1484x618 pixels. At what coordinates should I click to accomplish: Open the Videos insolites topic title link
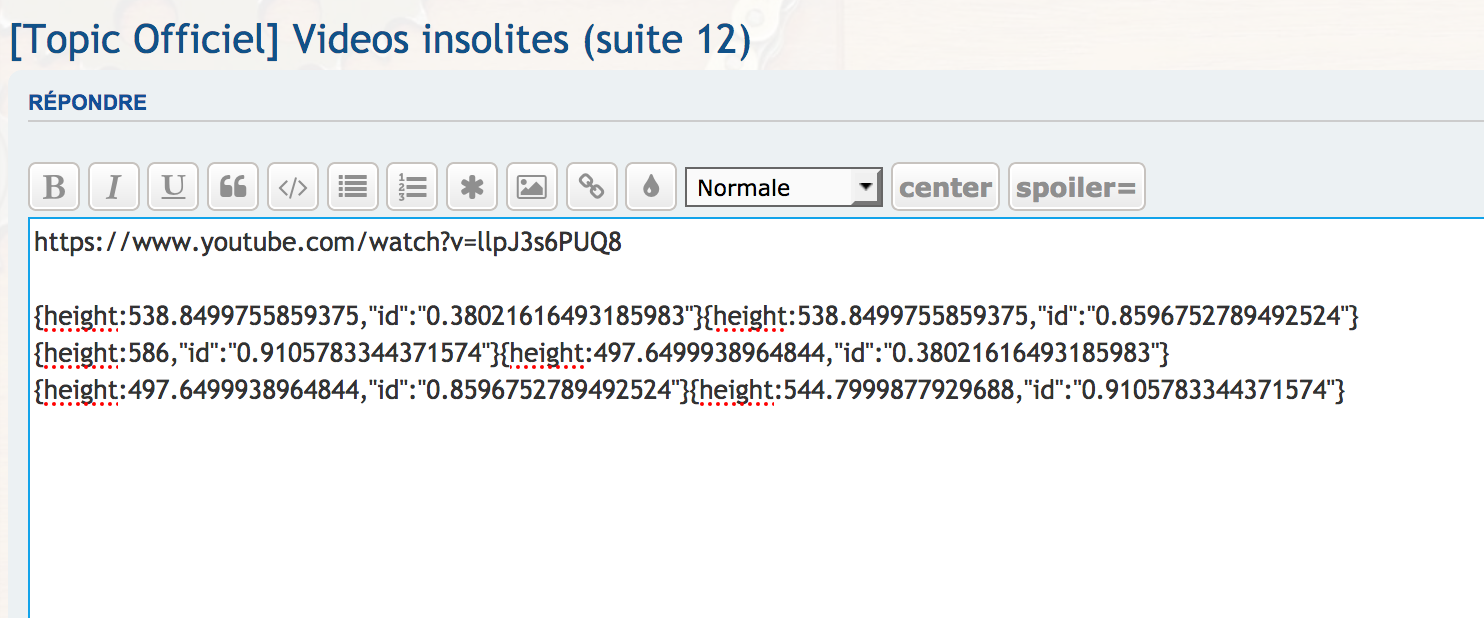click(x=380, y=40)
